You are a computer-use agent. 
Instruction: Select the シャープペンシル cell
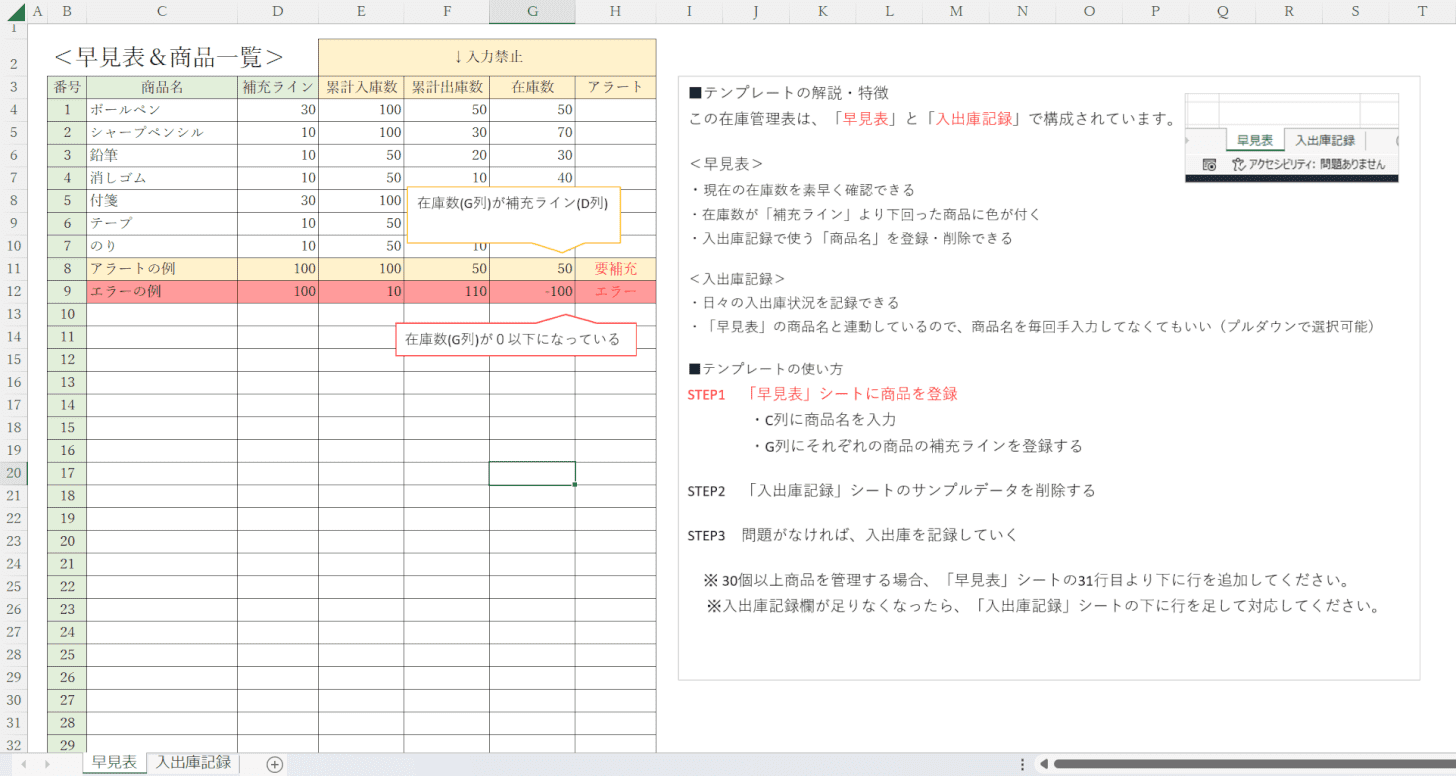[x=162, y=132]
